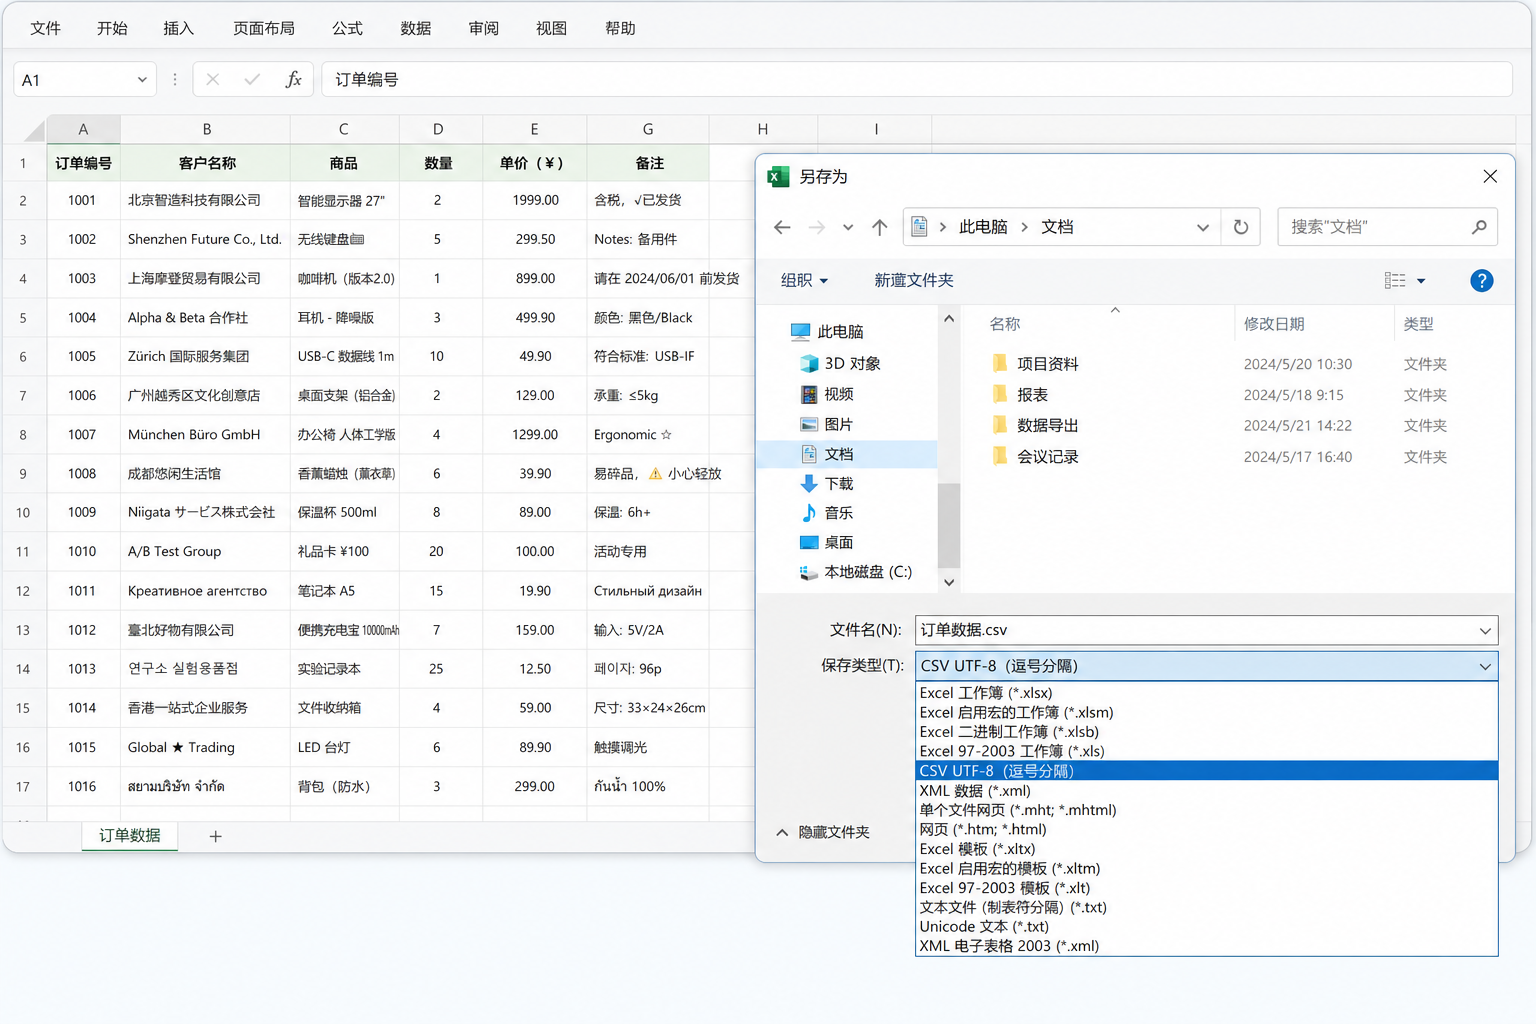Click 此电脑 breadcrumb in address bar
The width and height of the screenshot is (1536, 1024).
click(x=983, y=227)
